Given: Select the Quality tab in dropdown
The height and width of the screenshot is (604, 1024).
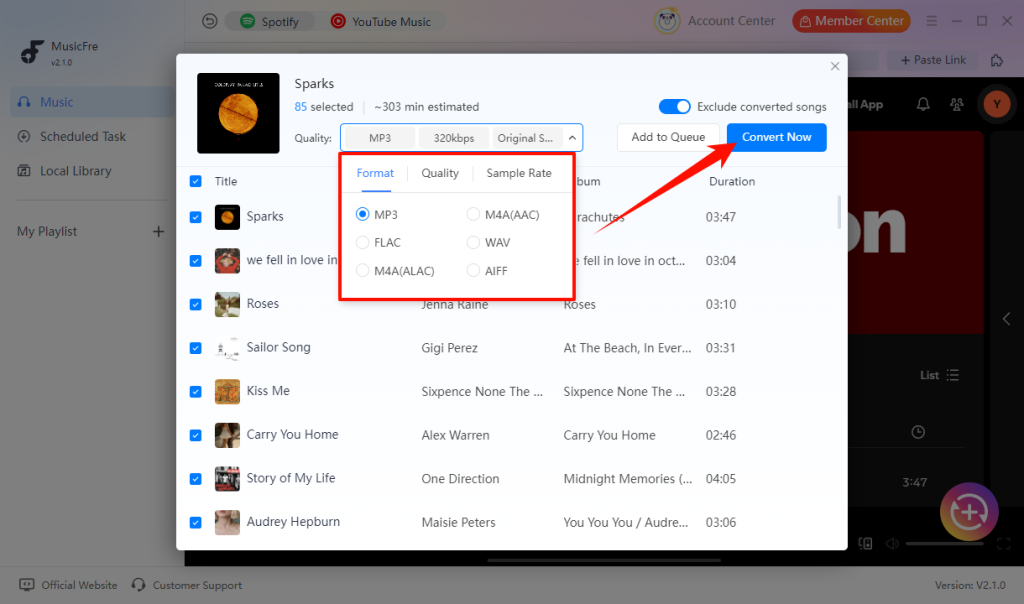Looking at the screenshot, I should click(x=440, y=173).
